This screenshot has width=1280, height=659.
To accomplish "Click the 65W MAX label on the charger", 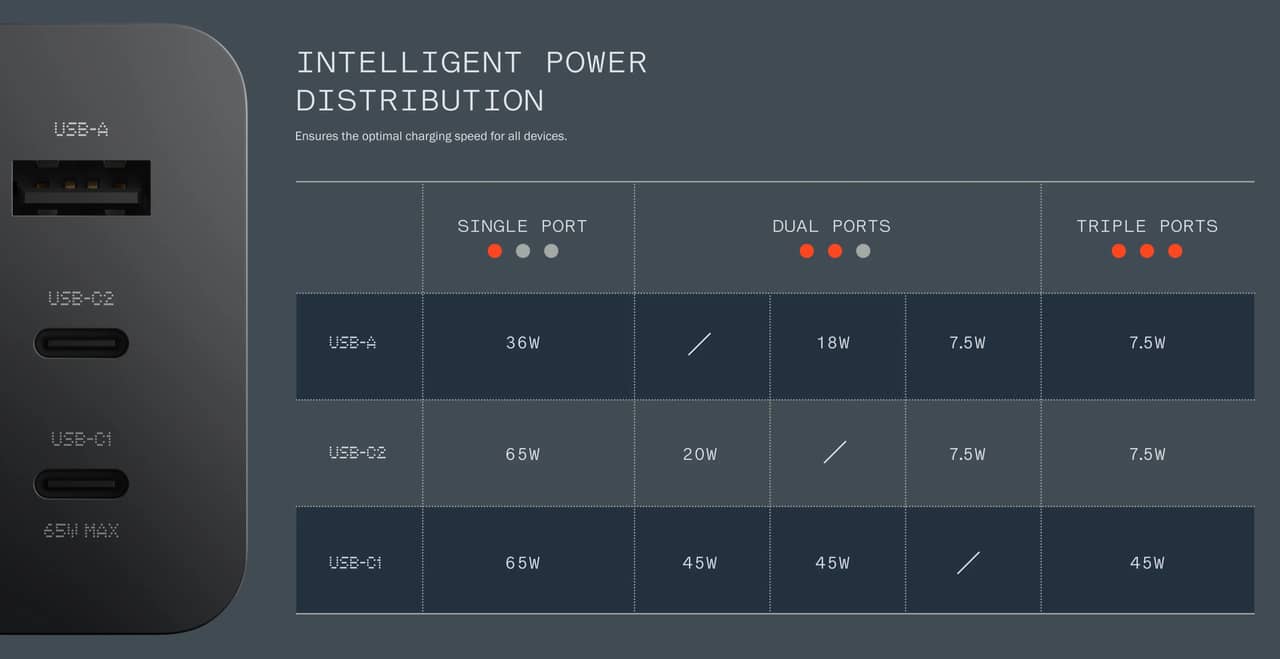I will point(81,531).
